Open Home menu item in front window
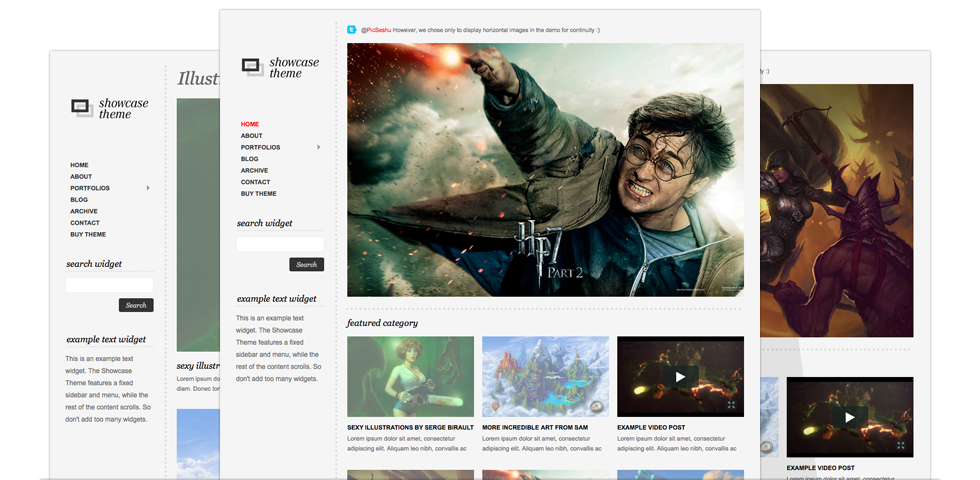 (249, 124)
